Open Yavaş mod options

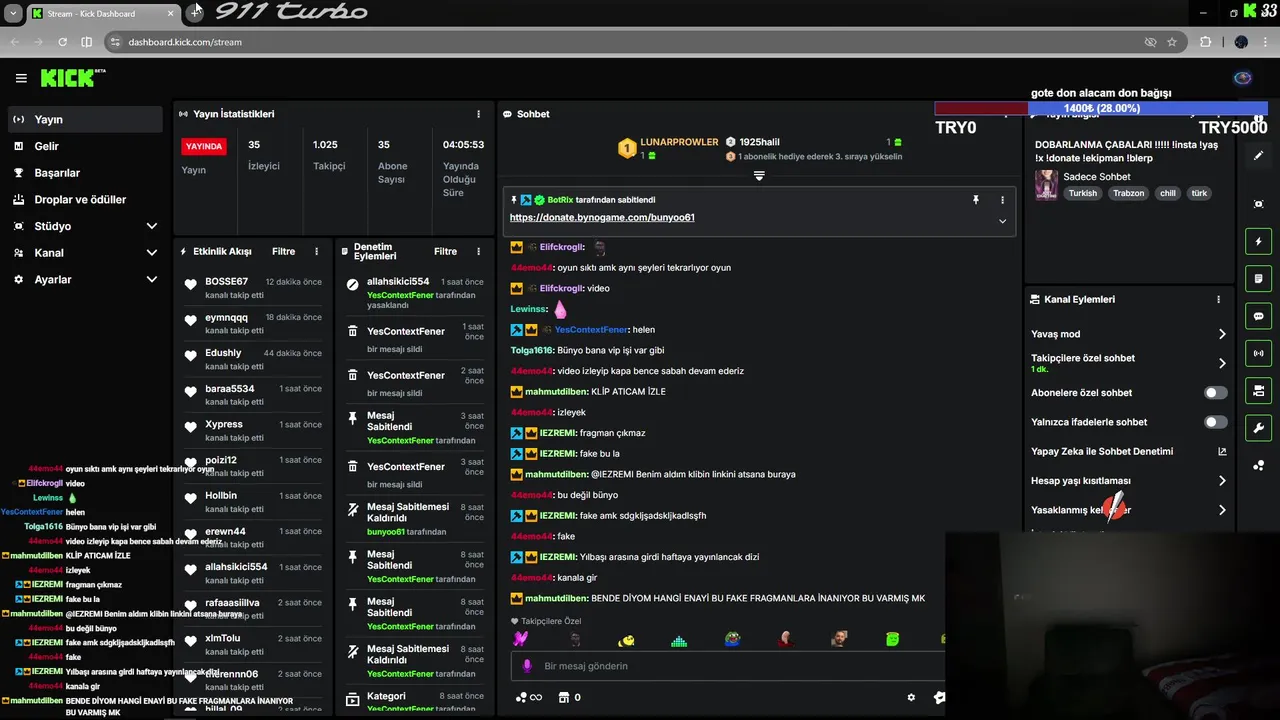point(1129,334)
